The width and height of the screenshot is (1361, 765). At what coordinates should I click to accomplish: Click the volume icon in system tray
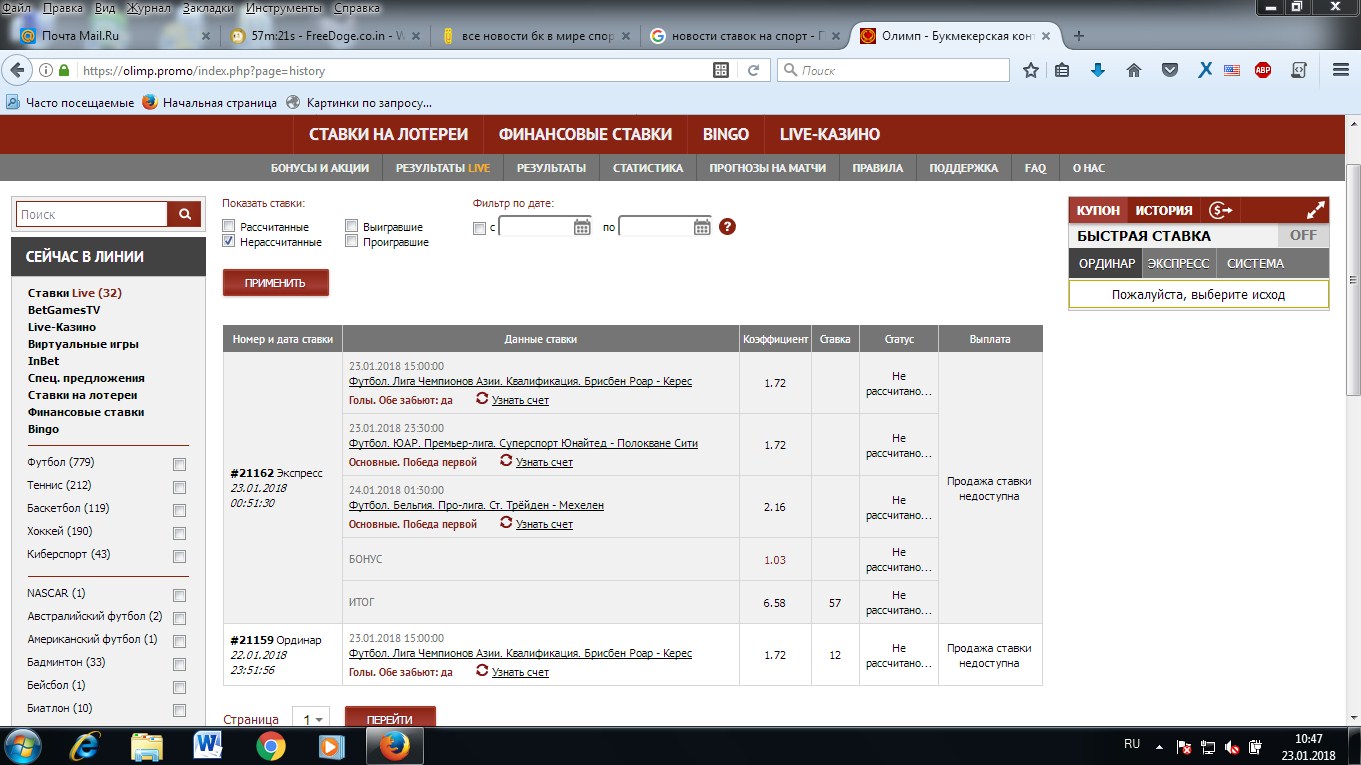(1232, 747)
